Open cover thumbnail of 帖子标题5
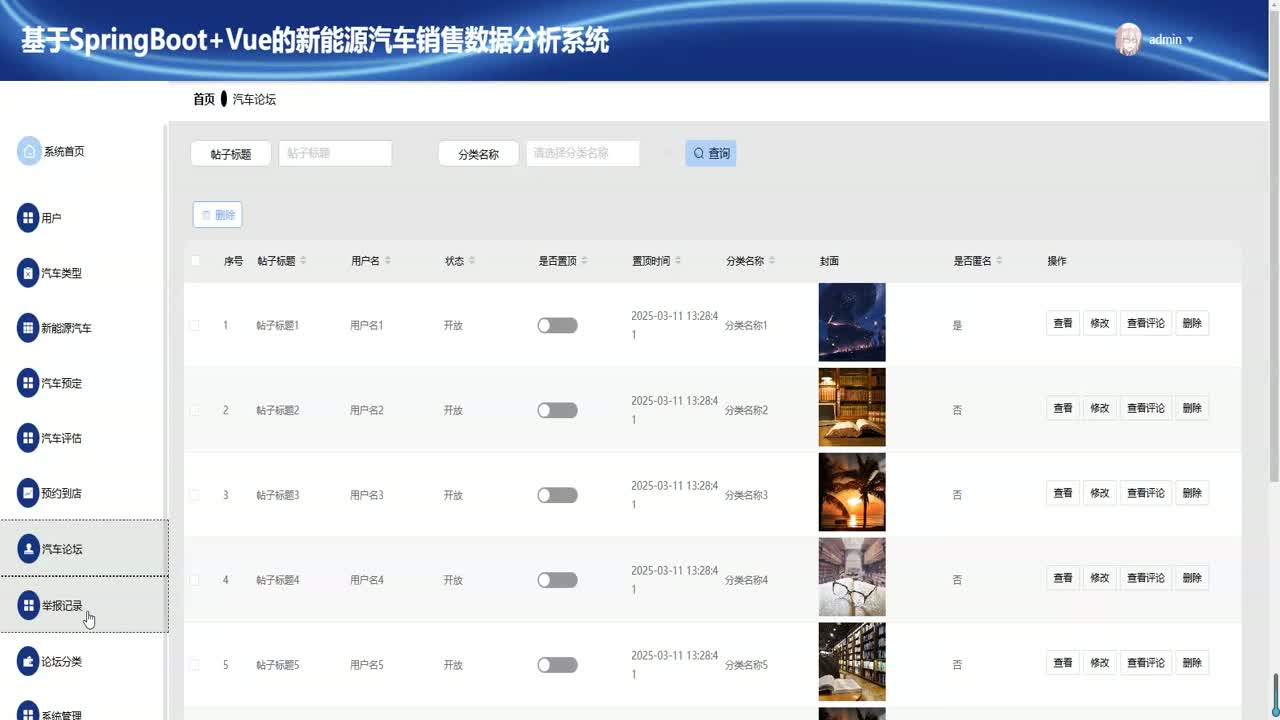The image size is (1280, 720). pyautogui.click(x=852, y=662)
